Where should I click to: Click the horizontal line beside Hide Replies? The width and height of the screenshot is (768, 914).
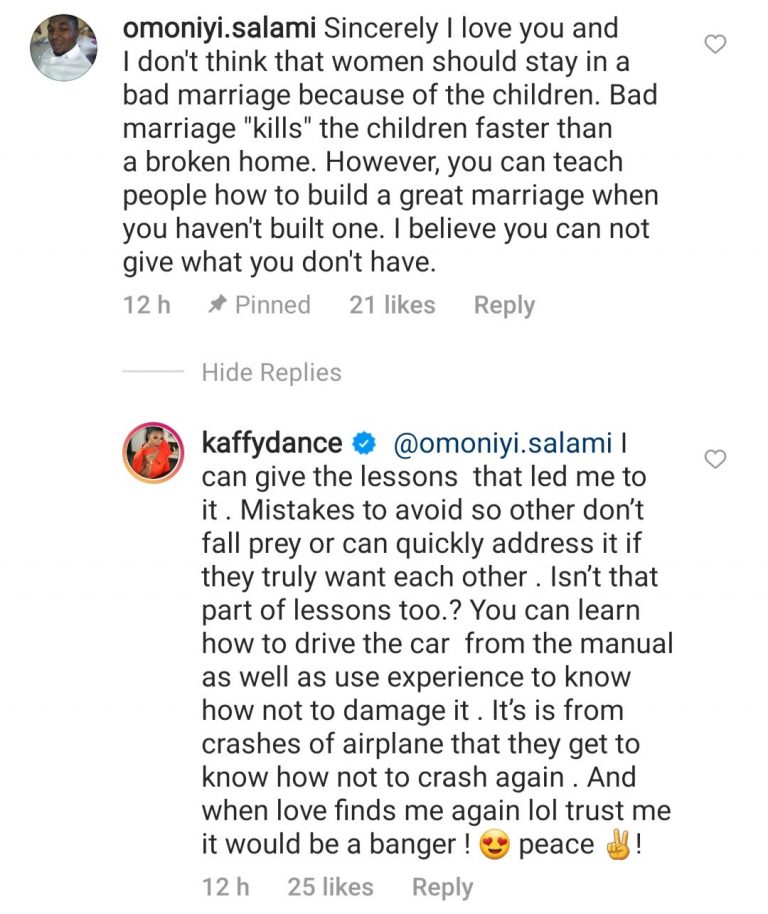(153, 373)
